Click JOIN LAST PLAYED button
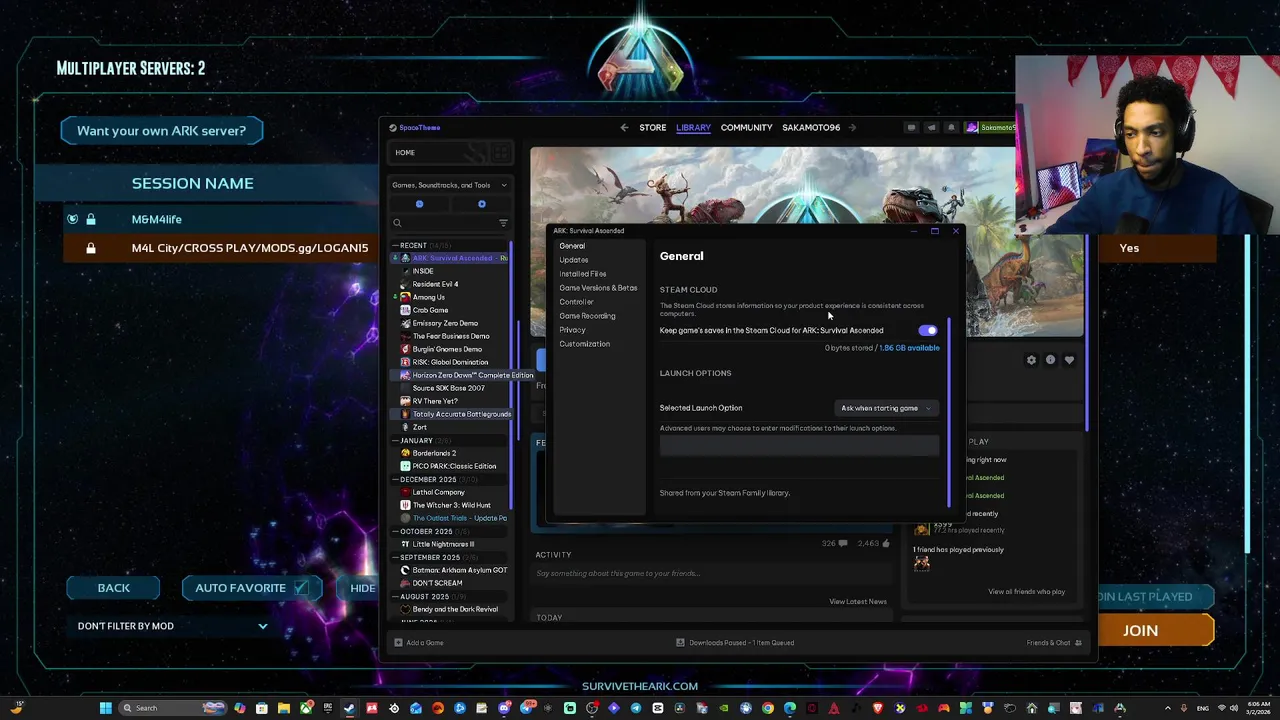The image size is (1280, 720). click(1155, 596)
